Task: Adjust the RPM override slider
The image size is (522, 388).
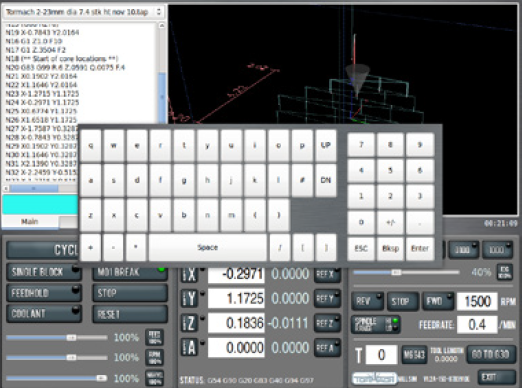Action: click(x=57, y=358)
